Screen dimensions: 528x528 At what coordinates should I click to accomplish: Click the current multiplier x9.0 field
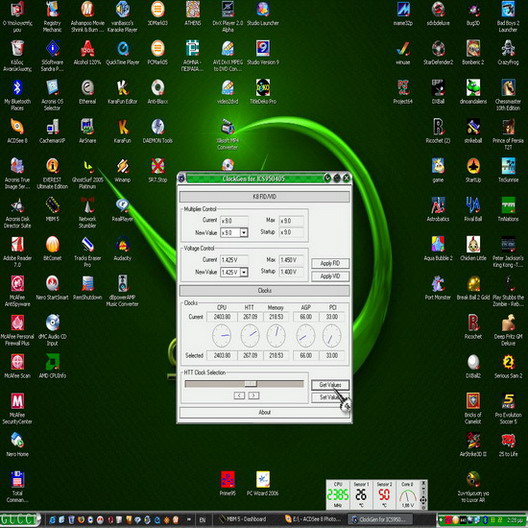[234, 221]
